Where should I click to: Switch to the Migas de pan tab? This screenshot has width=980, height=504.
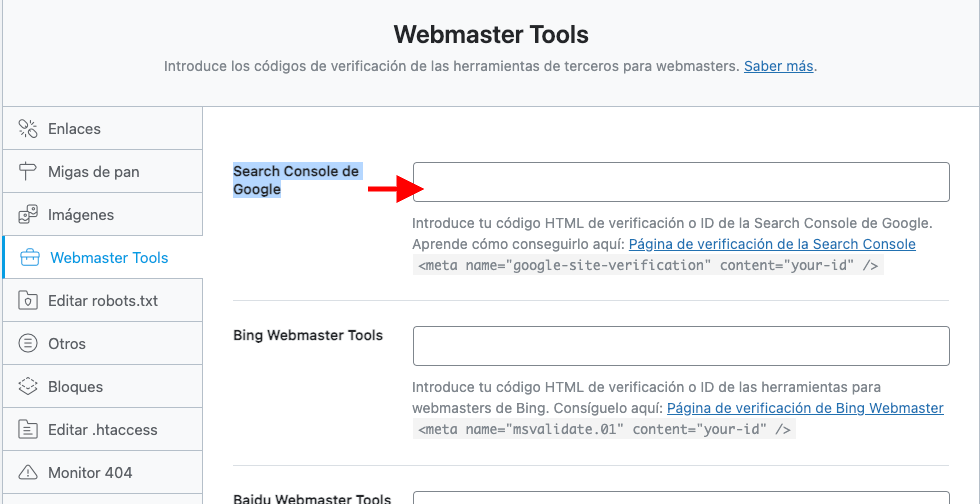[x=102, y=171]
